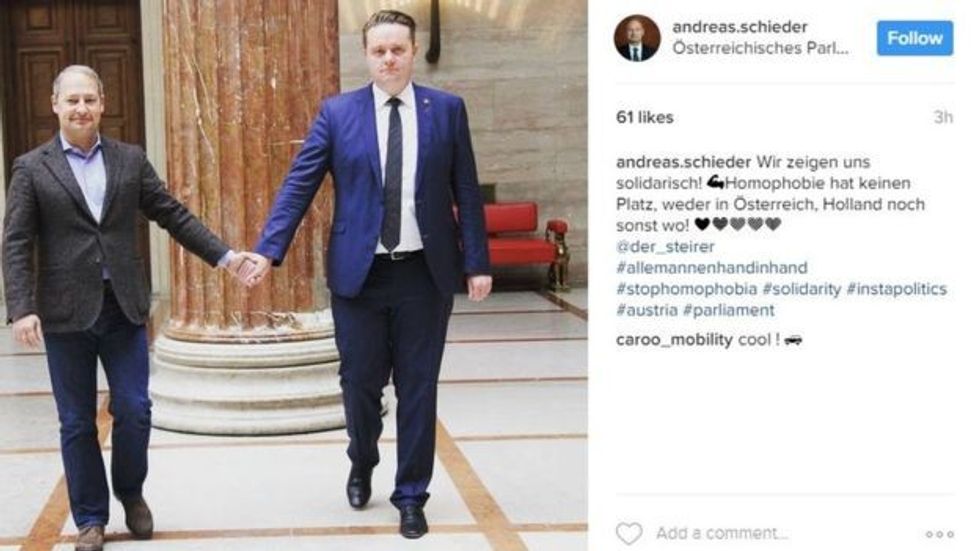The height and width of the screenshot is (551, 980).
Task: Click the heart like icon
Action: pos(629,534)
